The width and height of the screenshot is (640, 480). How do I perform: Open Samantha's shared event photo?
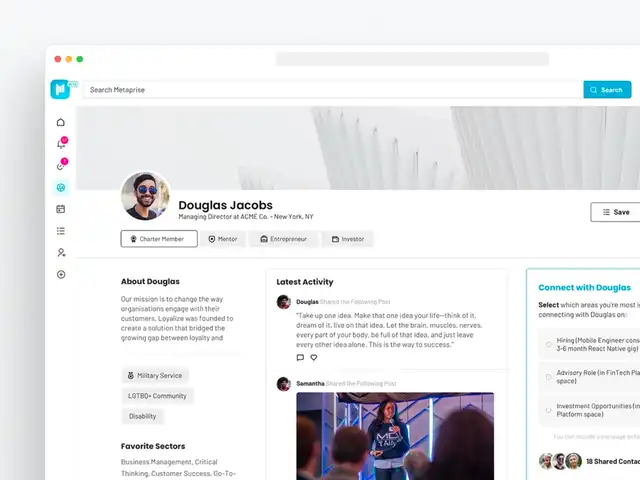pyautogui.click(x=395, y=436)
